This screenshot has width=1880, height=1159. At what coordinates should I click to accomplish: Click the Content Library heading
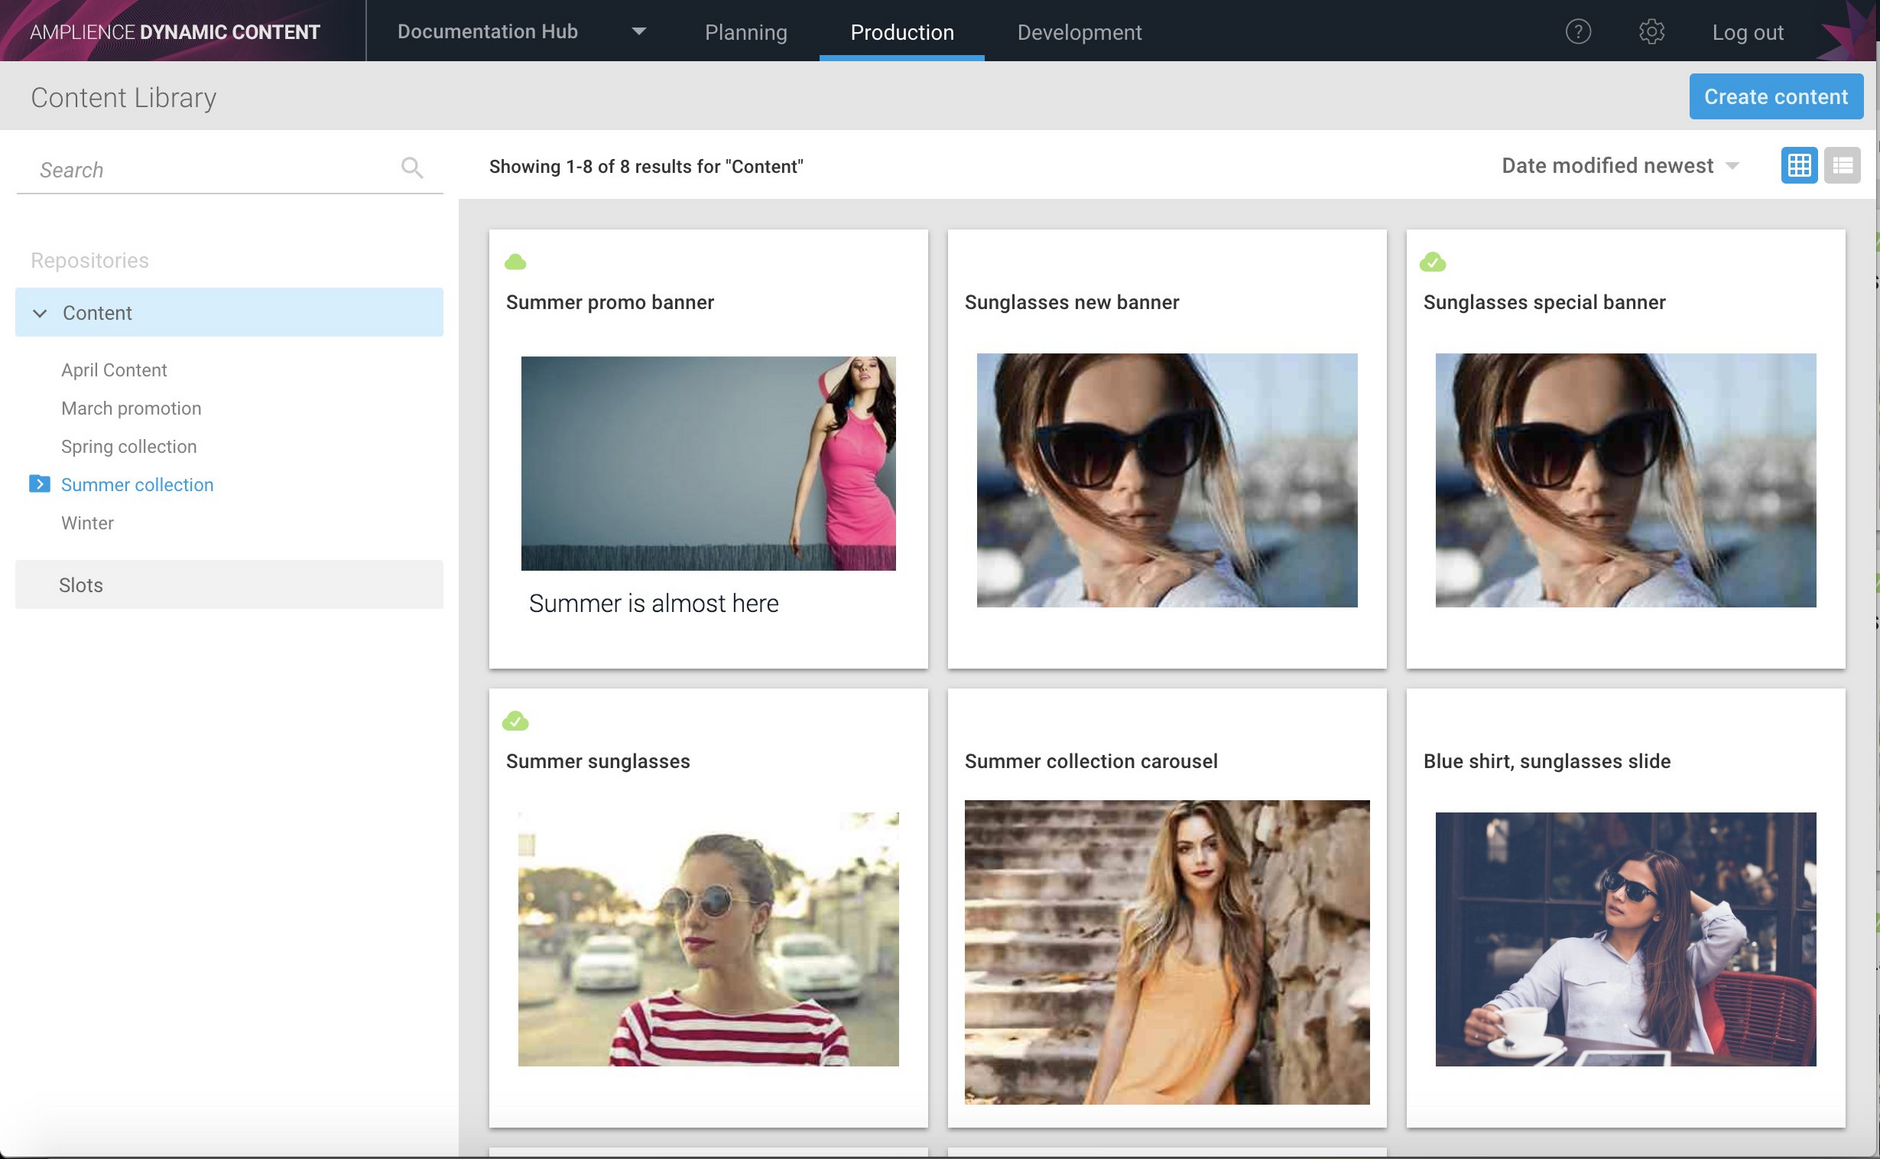(124, 98)
